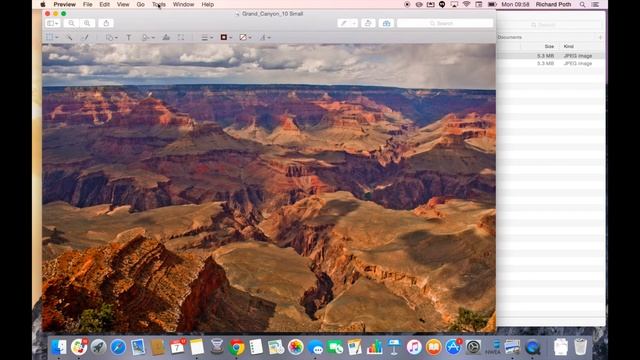The height and width of the screenshot is (360, 640).
Task: Open the Tools menu
Action: click(x=159, y=4)
